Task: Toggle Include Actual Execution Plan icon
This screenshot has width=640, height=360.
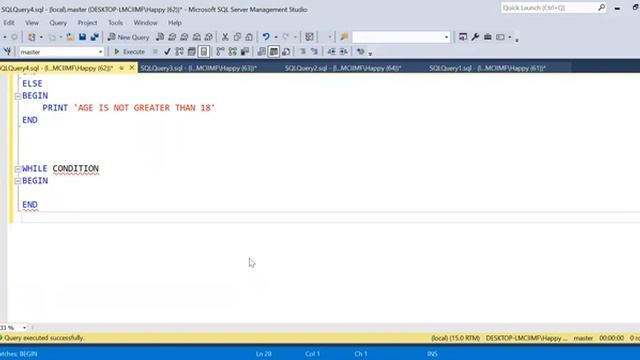Action: (x=220, y=52)
